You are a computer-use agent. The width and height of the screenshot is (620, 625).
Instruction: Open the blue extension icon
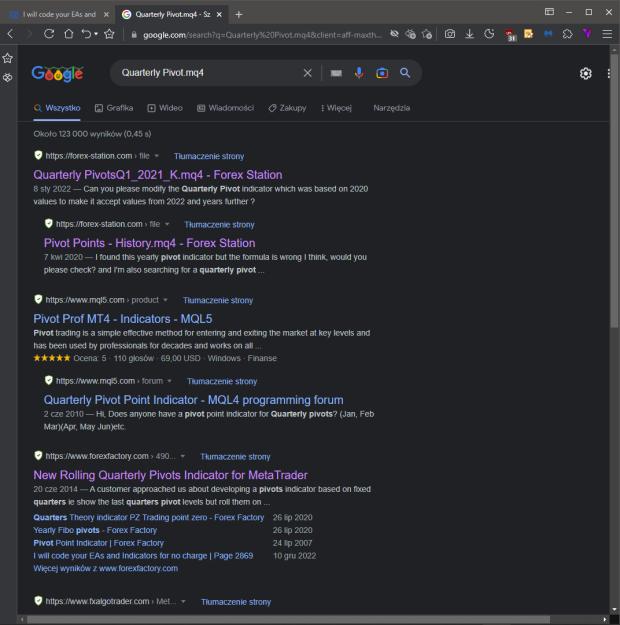pyautogui.click(x=548, y=34)
